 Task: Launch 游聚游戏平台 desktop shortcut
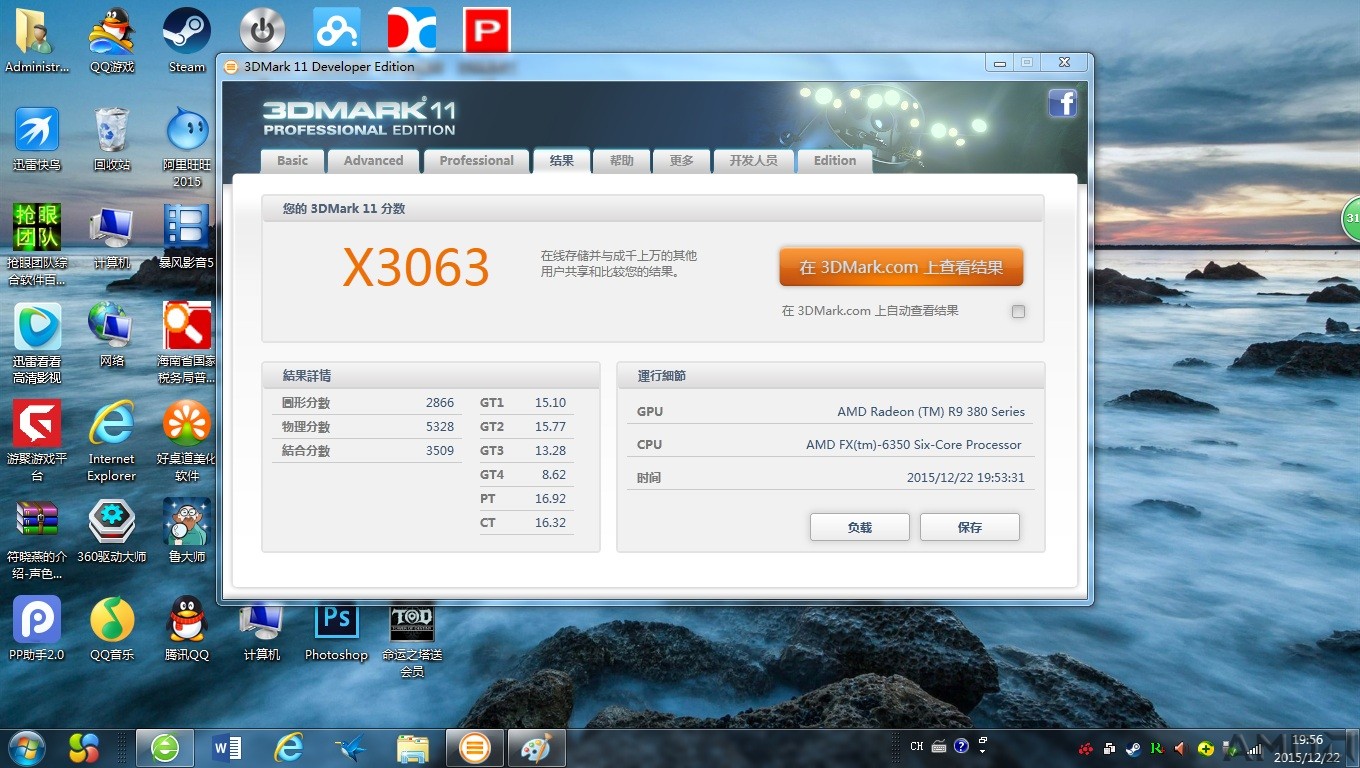(x=37, y=441)
